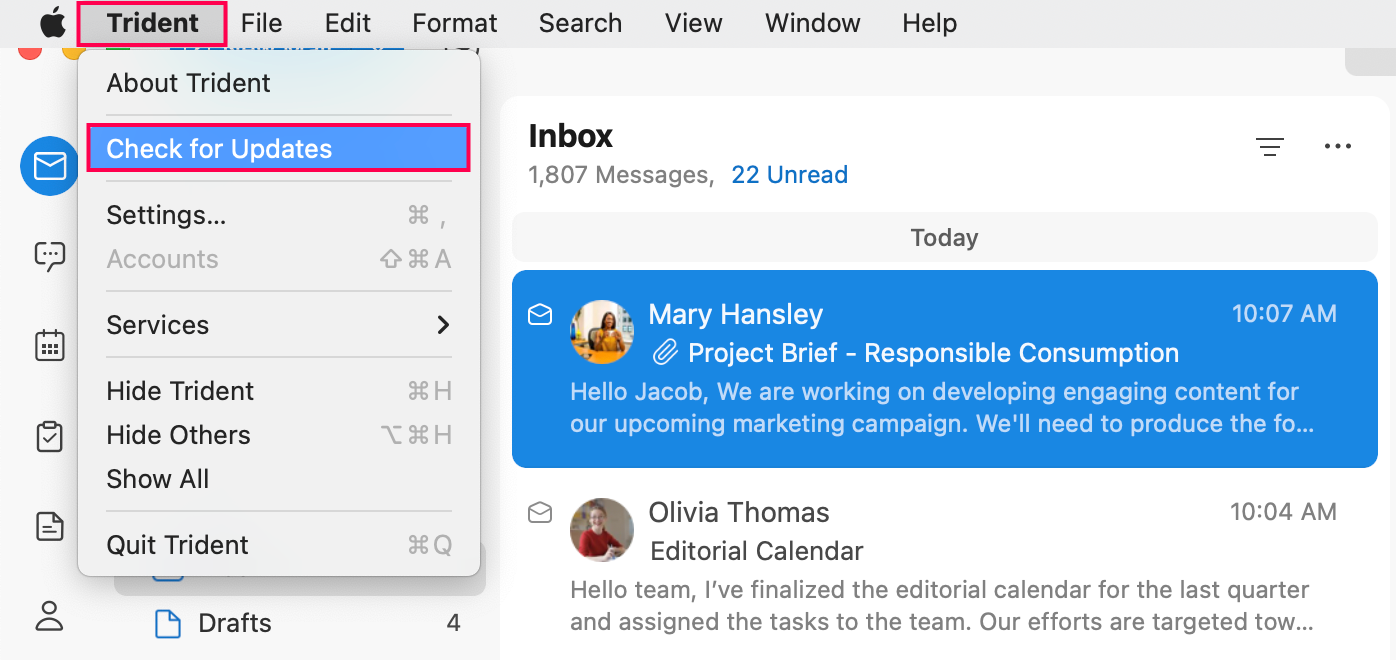Choose Hide Others
This screenshot has height=660, width=1396.
279,435
